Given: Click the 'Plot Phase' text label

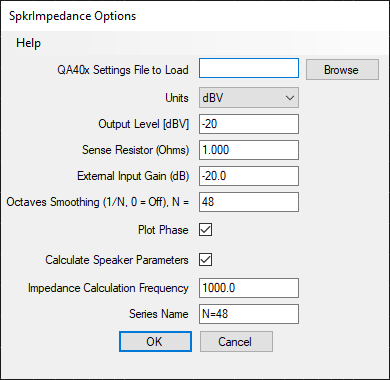Looking at the screenshot, I should click(x=163, y=230).
